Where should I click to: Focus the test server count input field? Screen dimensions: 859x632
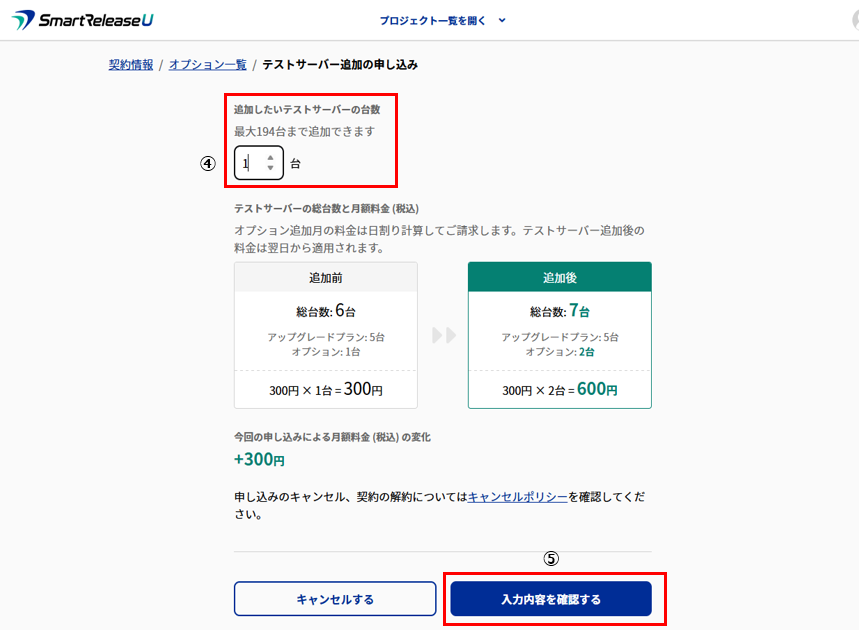click(248, 163)
